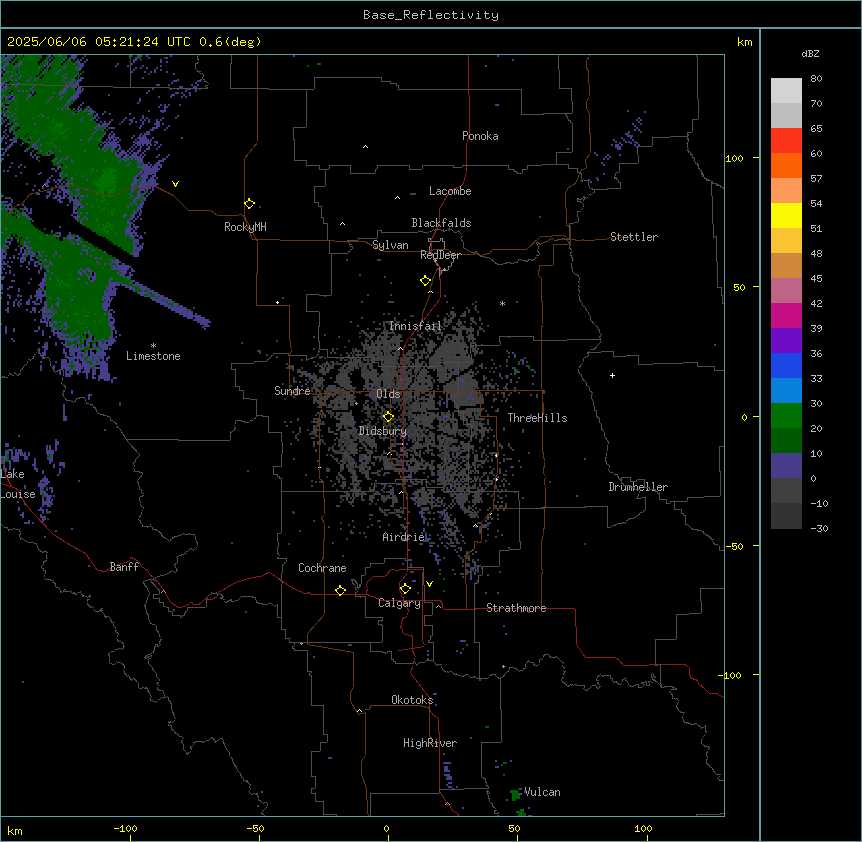Click the Calgary city label
Image resolution: width=862 pixels, height=842 pixels.
tap(399, 603)
